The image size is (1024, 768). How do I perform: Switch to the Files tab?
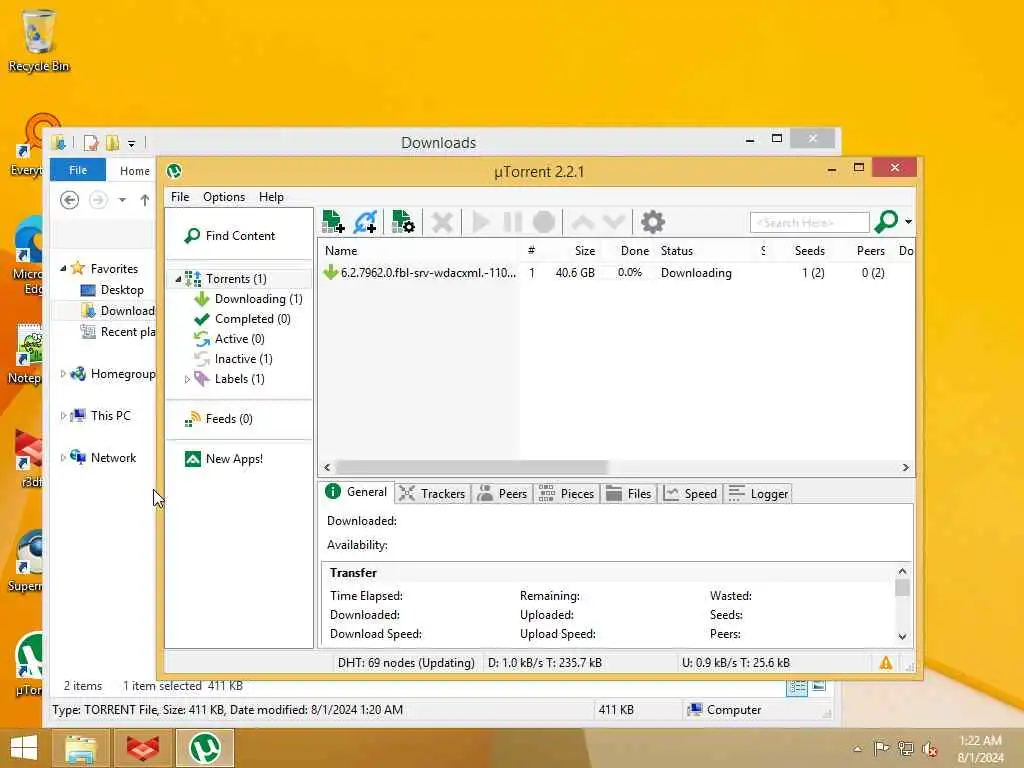click(629, 494)
